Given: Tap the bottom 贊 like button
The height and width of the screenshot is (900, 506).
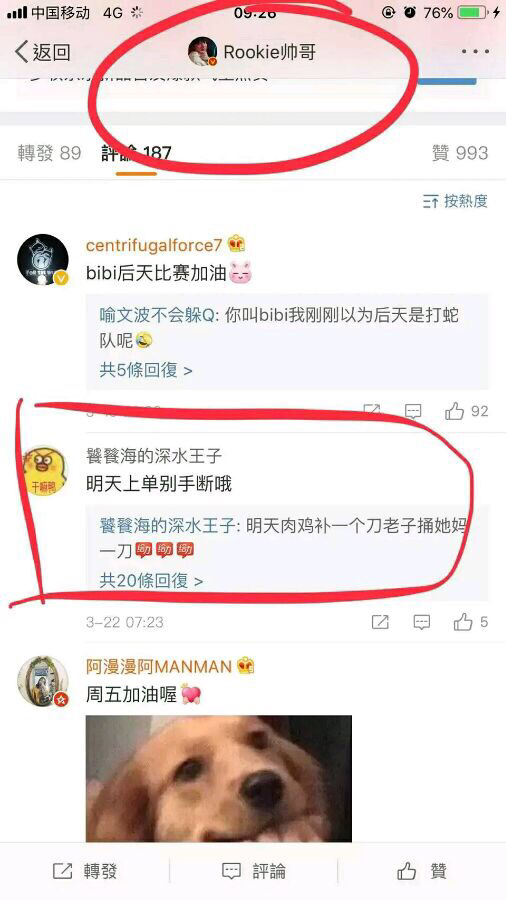Looking at the screenshot, I should (x=422, y=871).
